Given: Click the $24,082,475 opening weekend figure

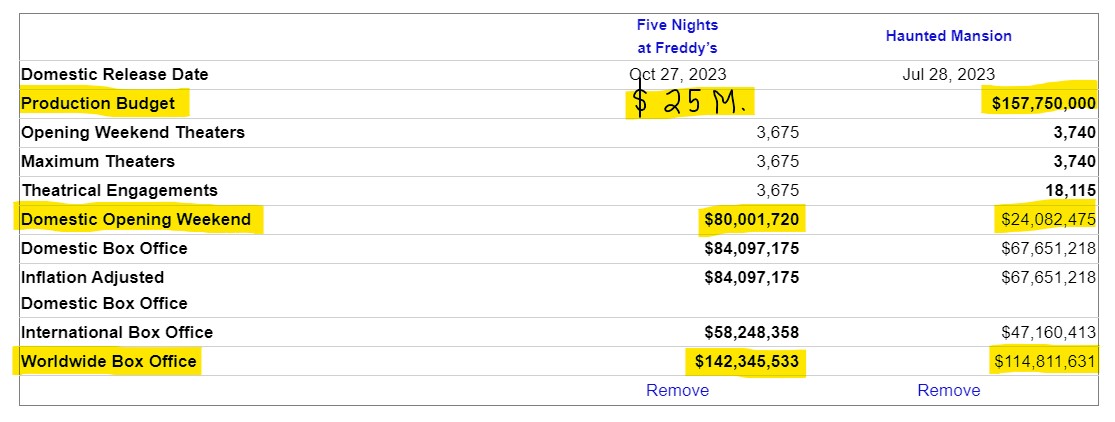Looking at the screenshot, I should click(x=1045, y=219).
